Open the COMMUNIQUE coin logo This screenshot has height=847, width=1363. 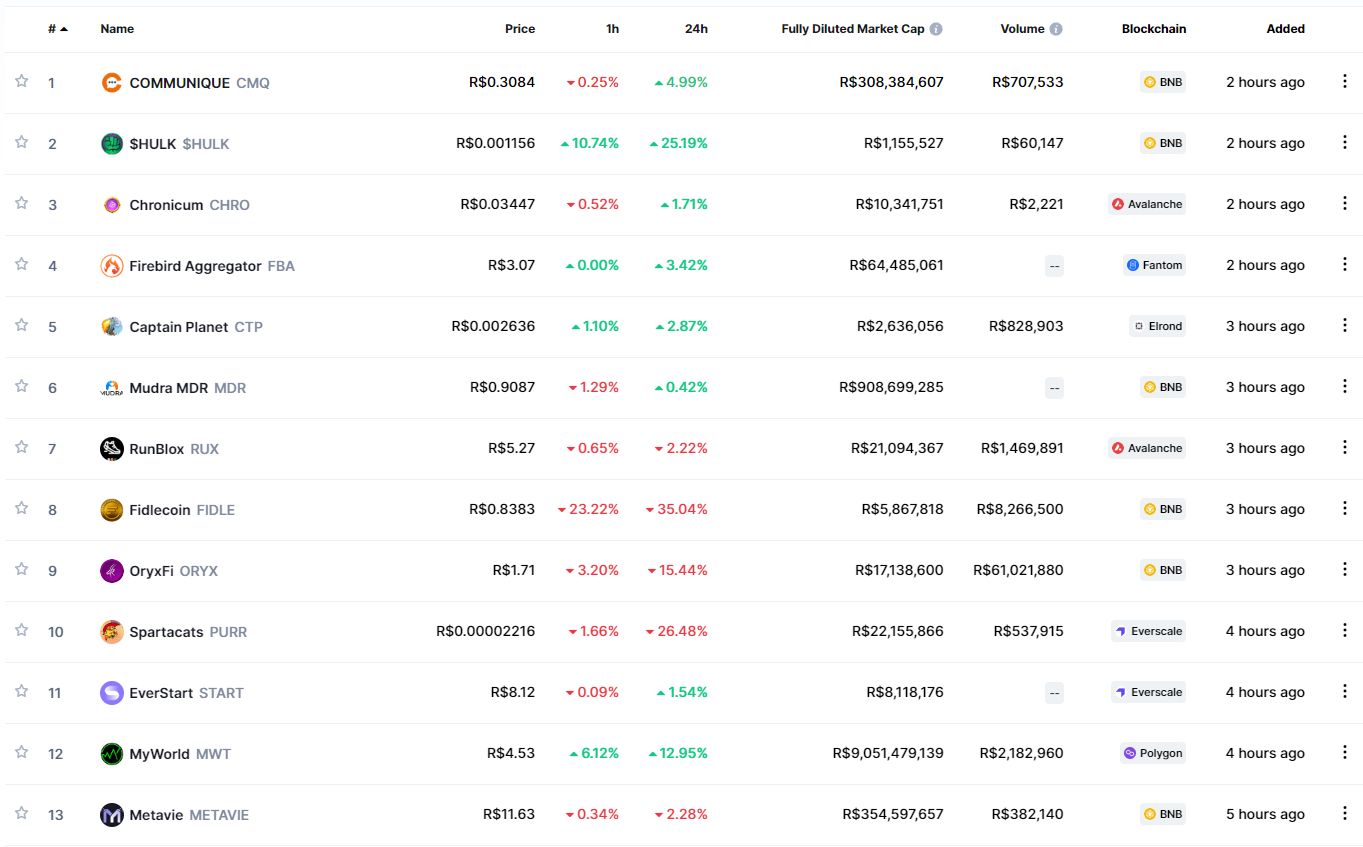tap(112, 82)
